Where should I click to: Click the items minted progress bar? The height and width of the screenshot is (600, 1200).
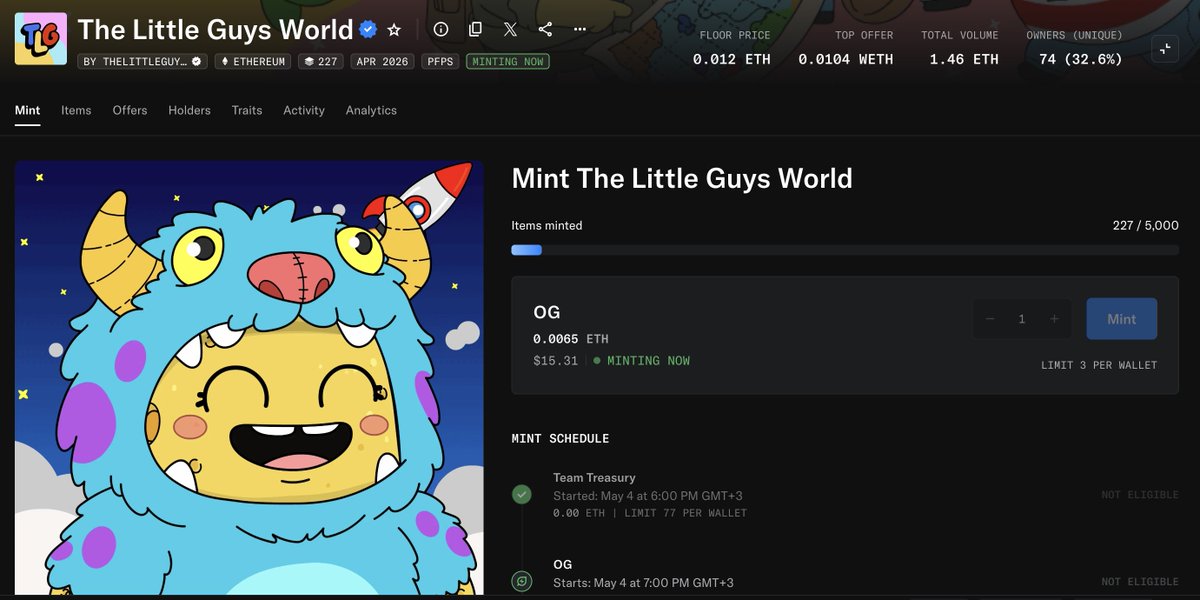pos(845,250)
